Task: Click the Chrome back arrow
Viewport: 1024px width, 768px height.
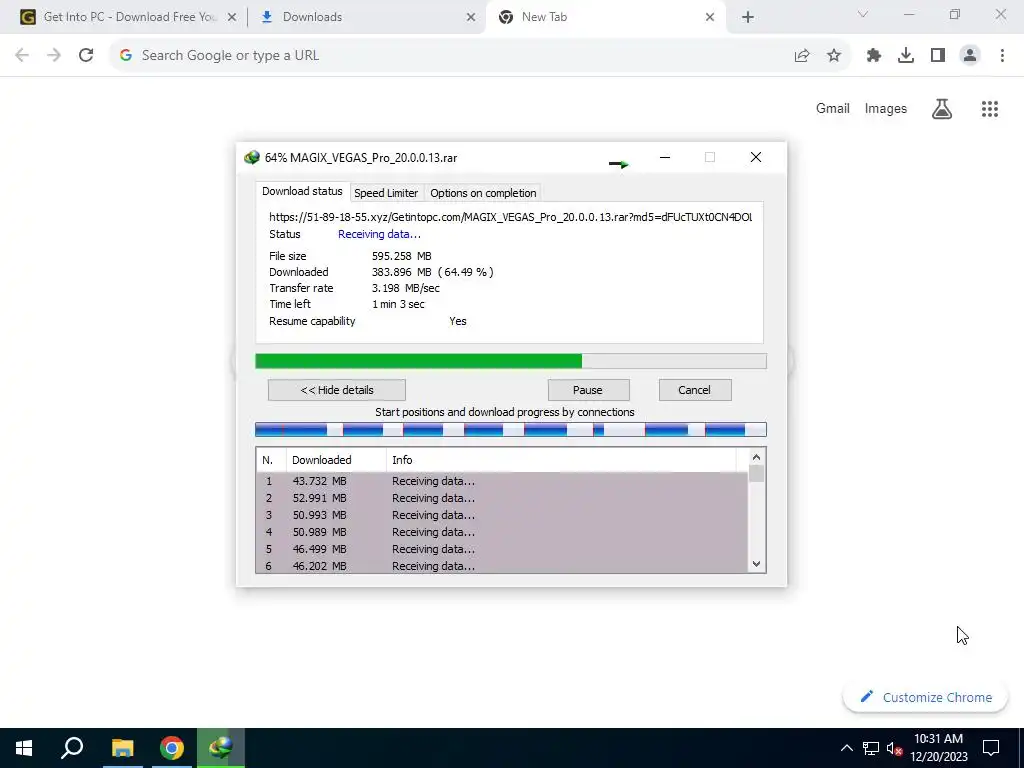Action: click(x=22, y=56)
